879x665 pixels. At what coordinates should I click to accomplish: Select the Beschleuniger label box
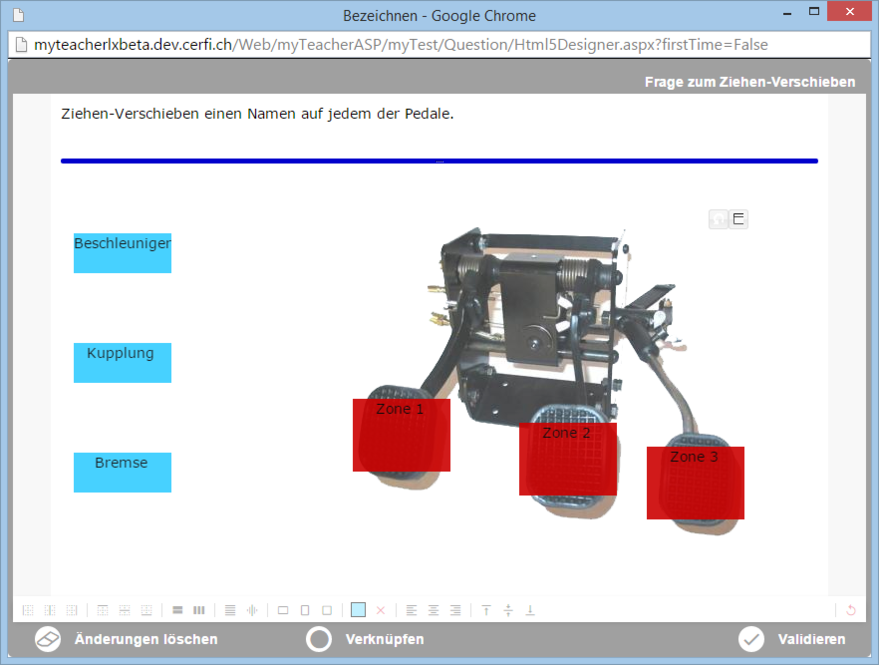click(x=122, y=253)
